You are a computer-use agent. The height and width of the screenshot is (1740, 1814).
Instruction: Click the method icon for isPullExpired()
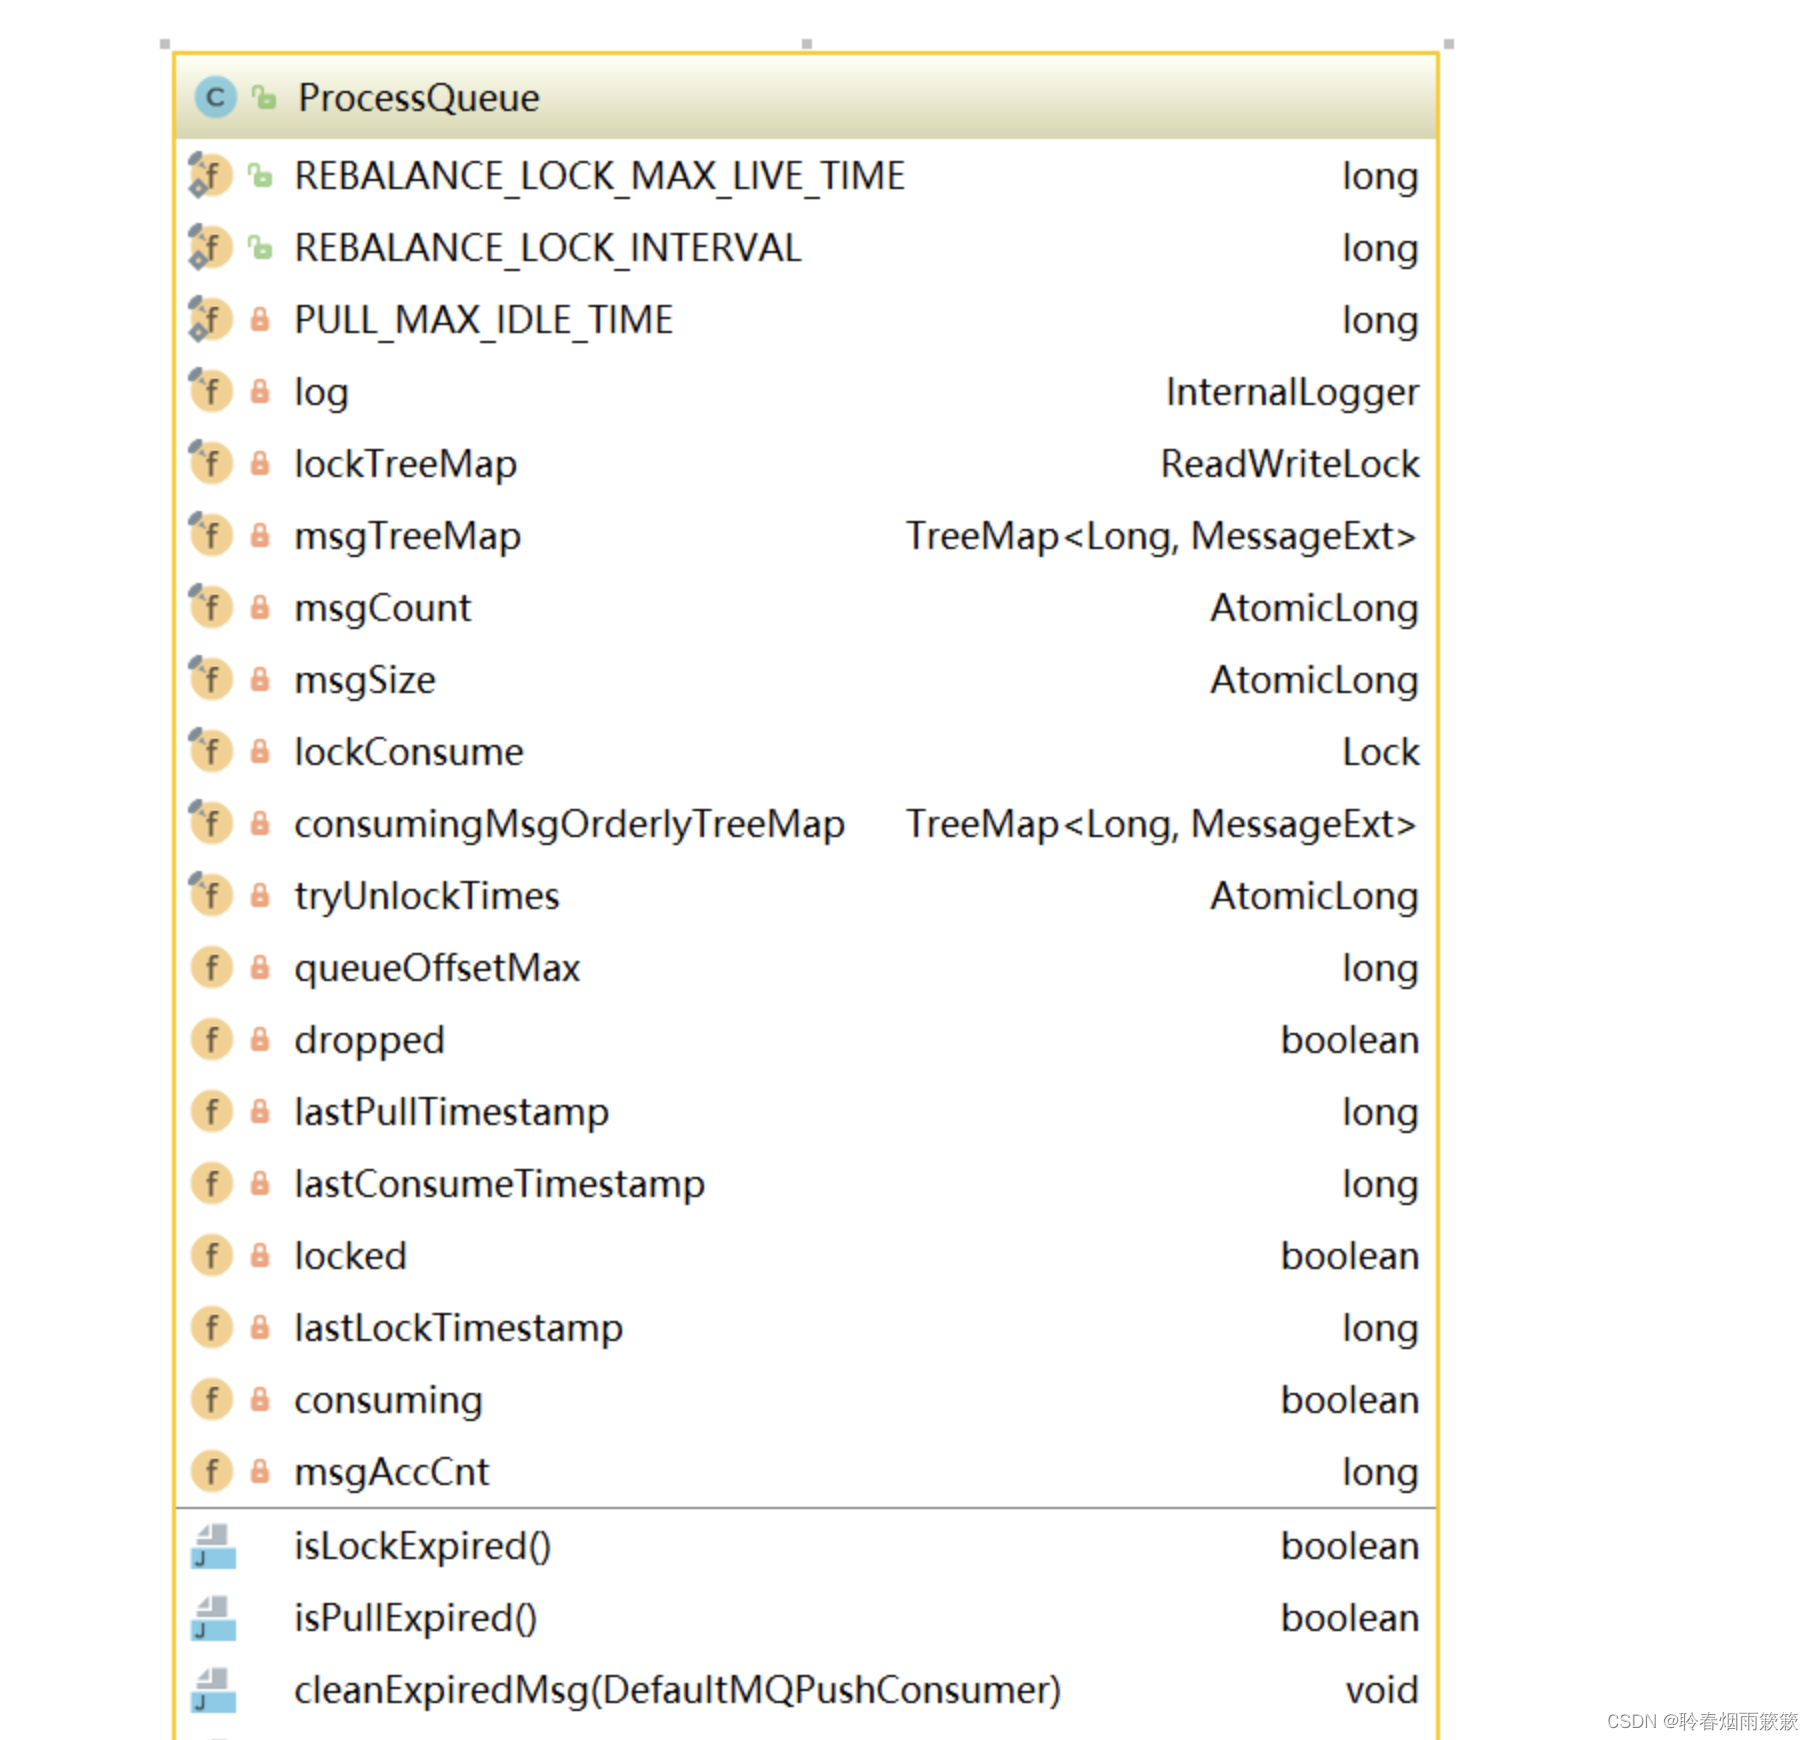tap(213, 1618)
